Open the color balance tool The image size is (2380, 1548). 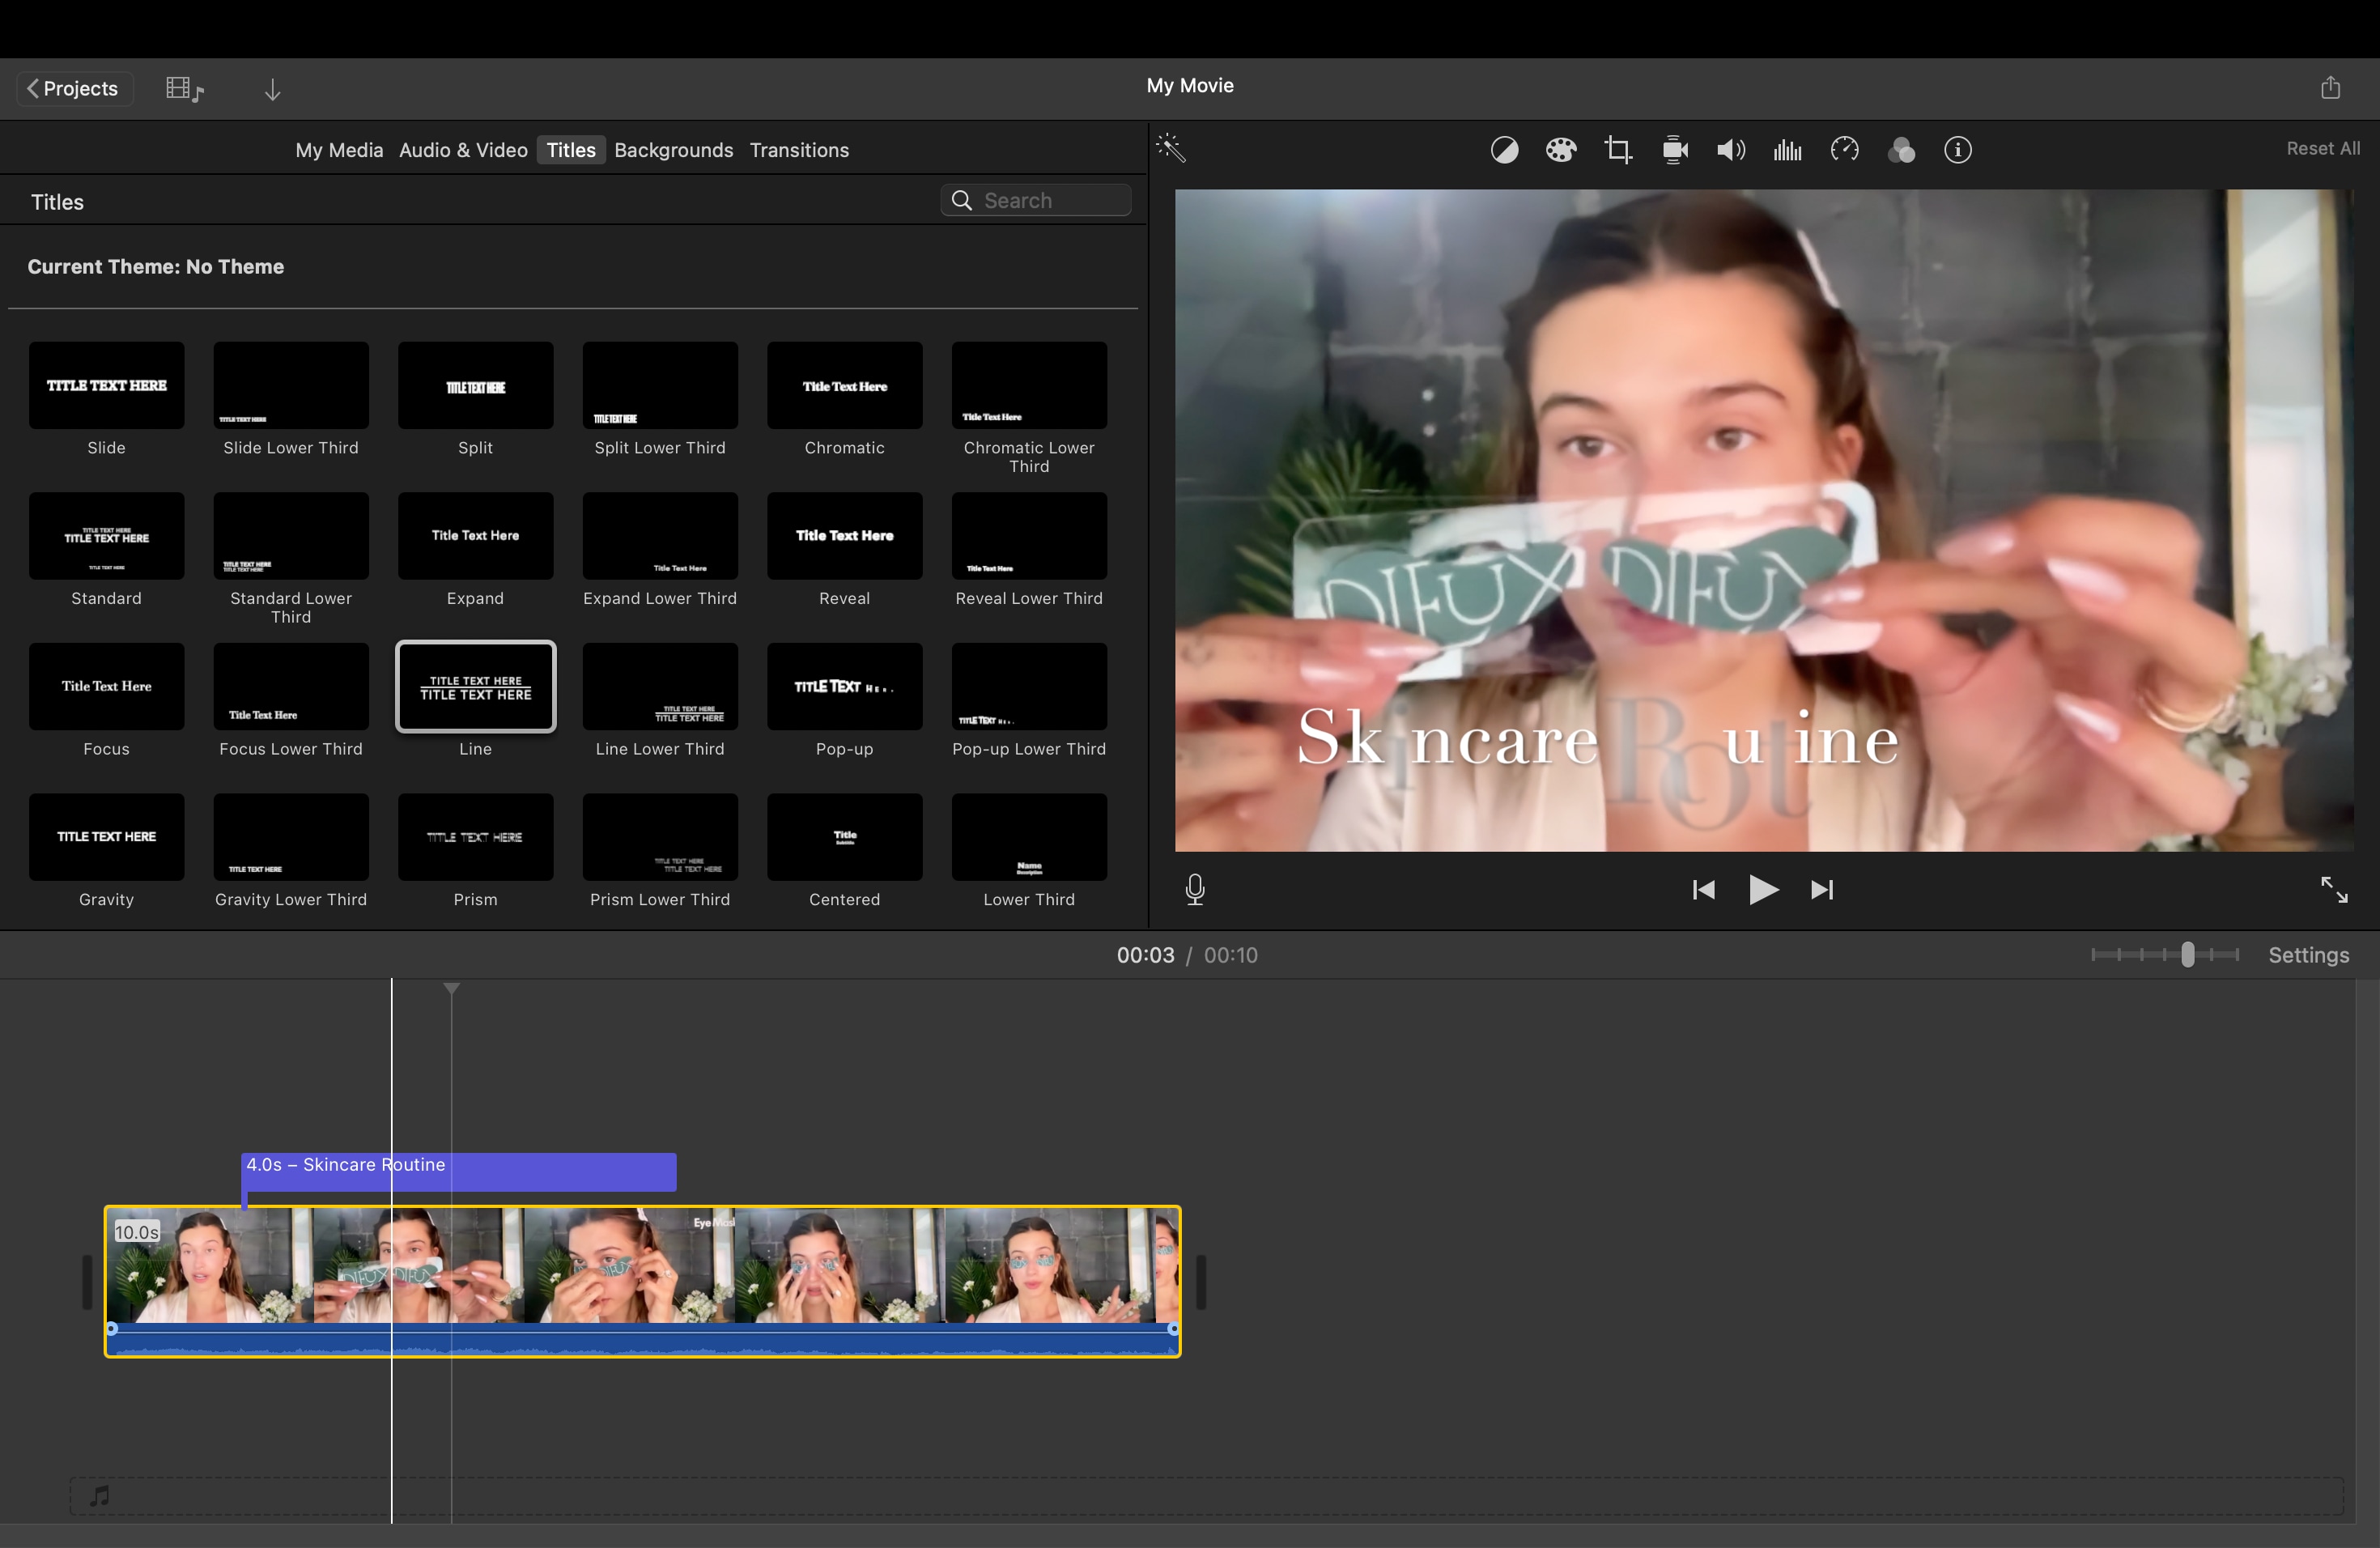1503,150
